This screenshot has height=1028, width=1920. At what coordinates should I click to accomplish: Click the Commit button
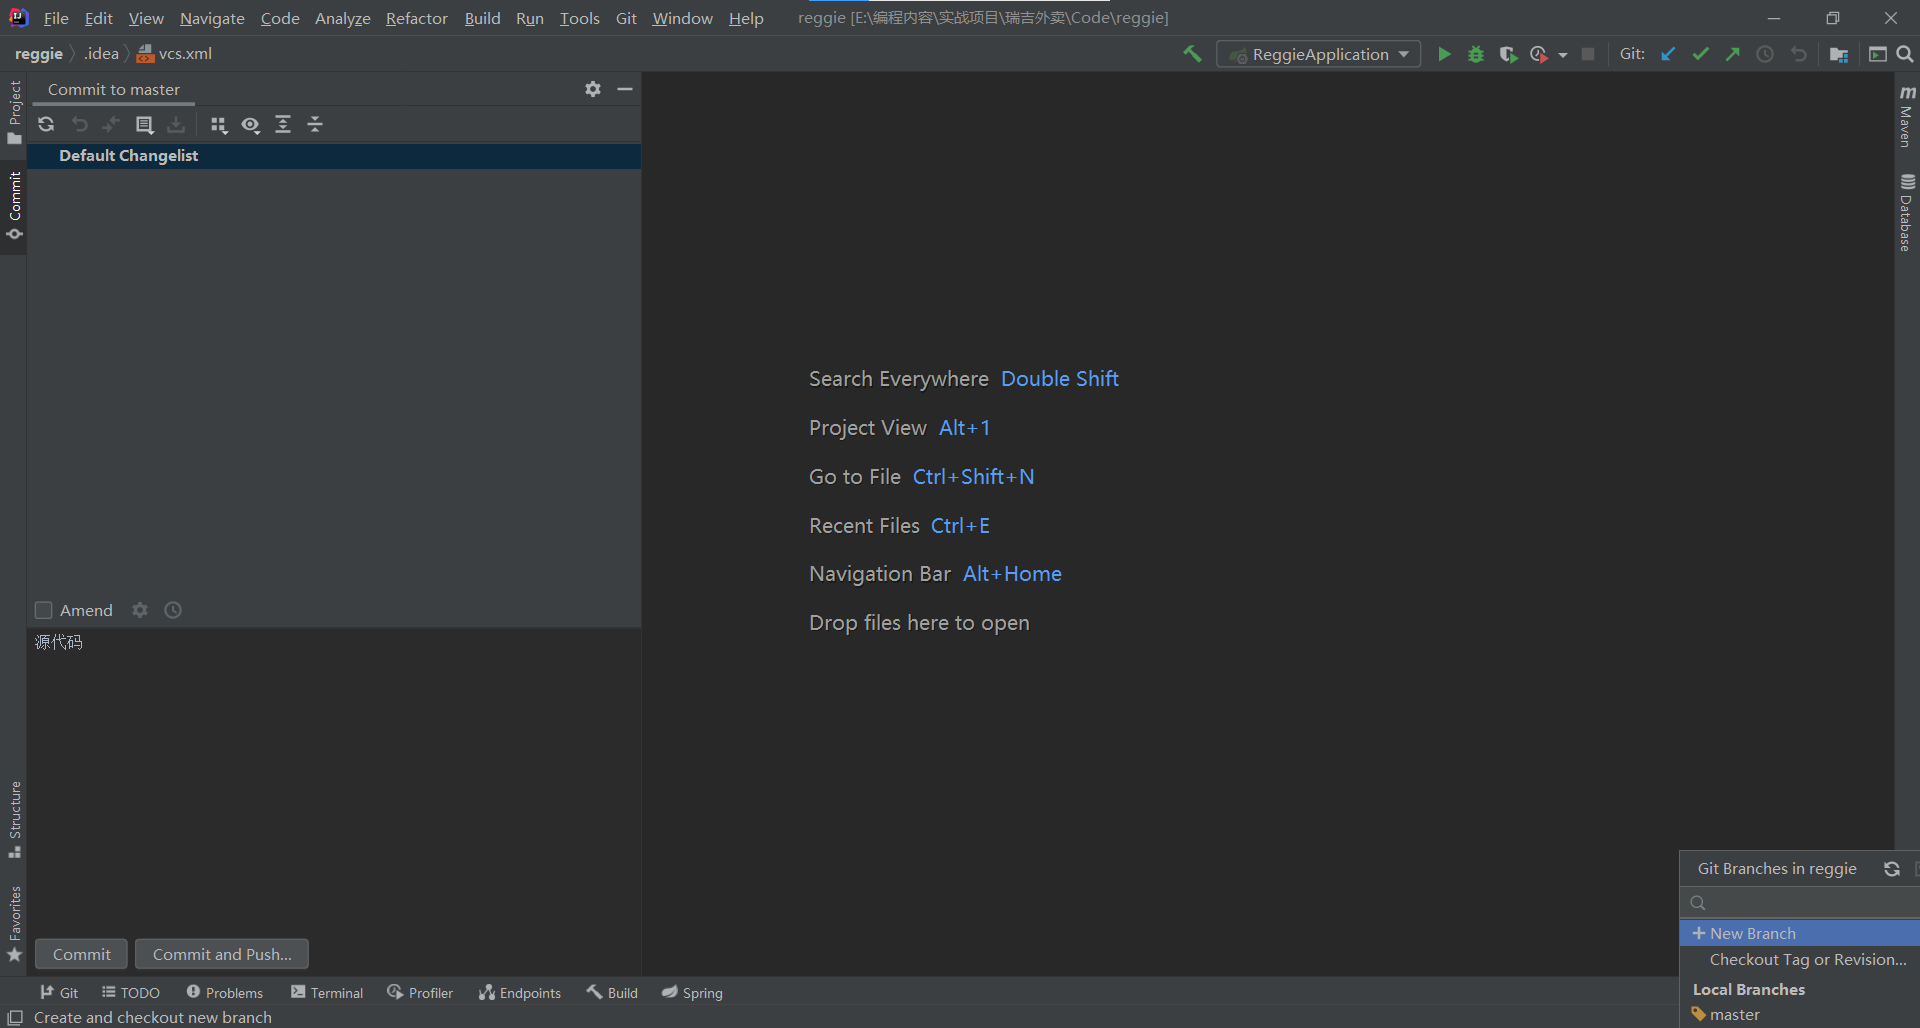pyautogui.click(x=81, y=954)
